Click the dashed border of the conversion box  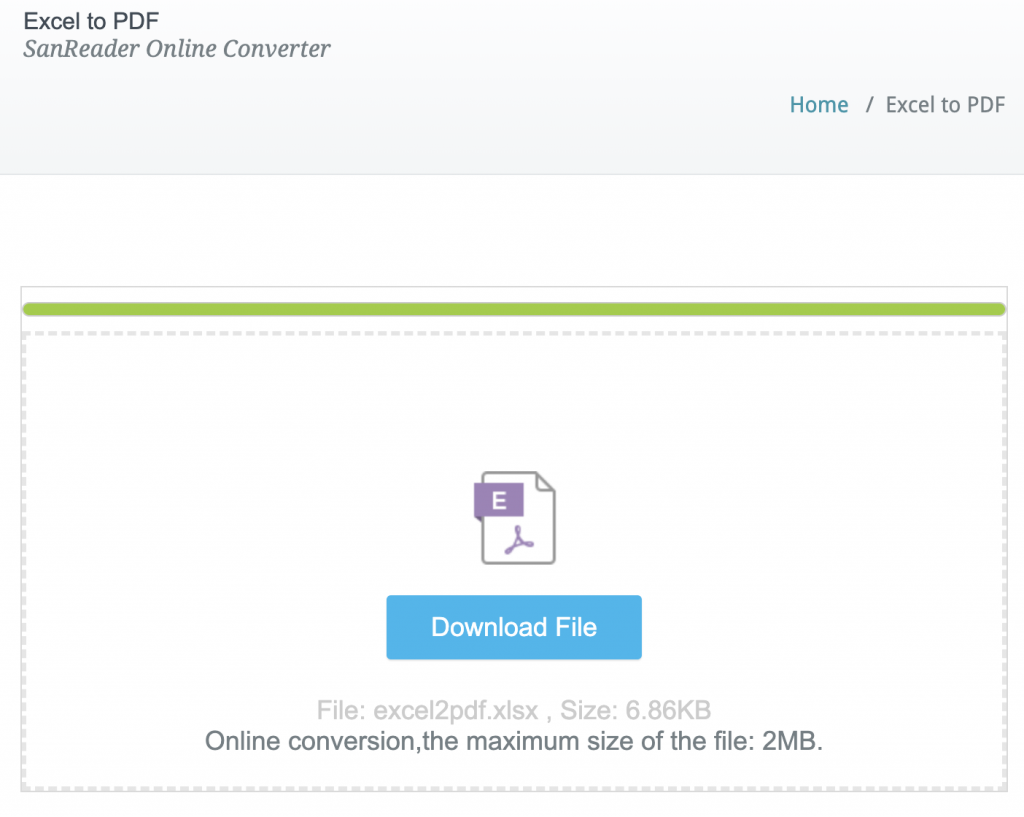point(513,331)
